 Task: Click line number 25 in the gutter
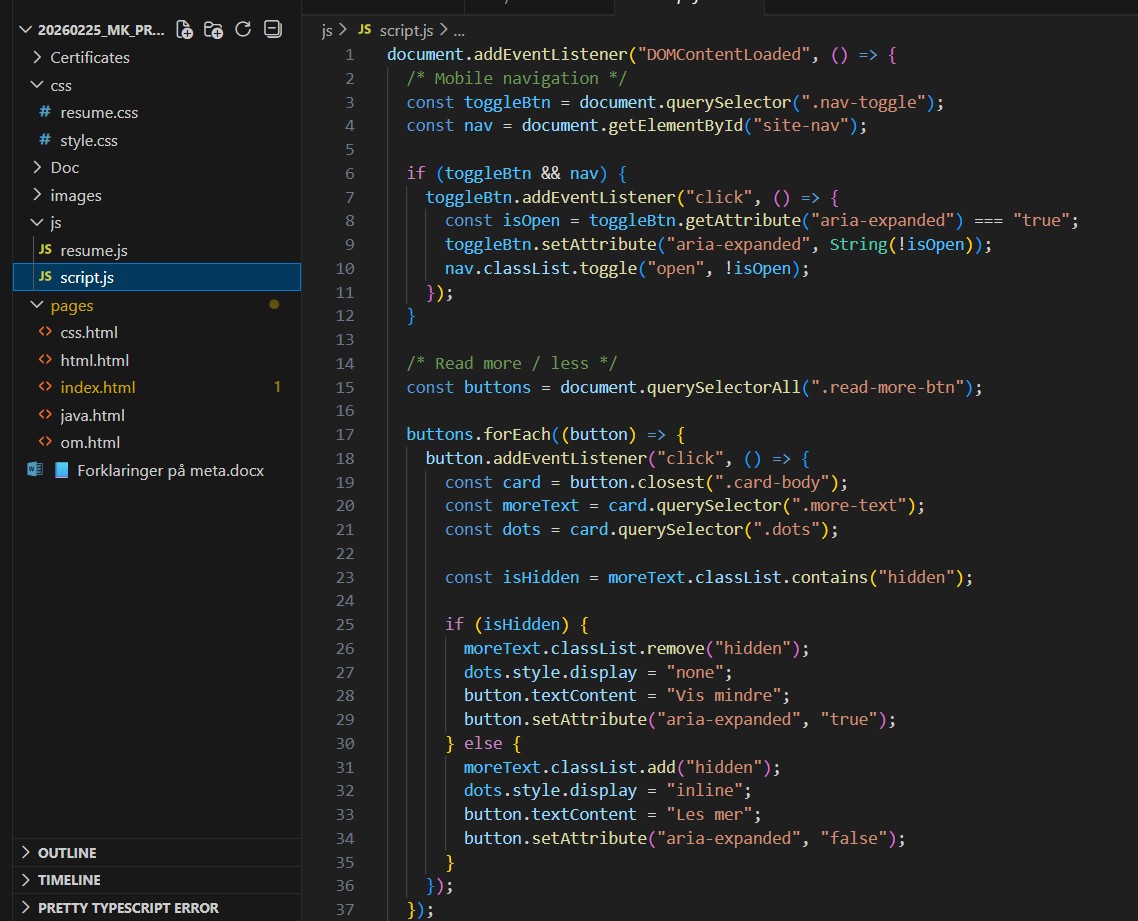pos(345,624)
